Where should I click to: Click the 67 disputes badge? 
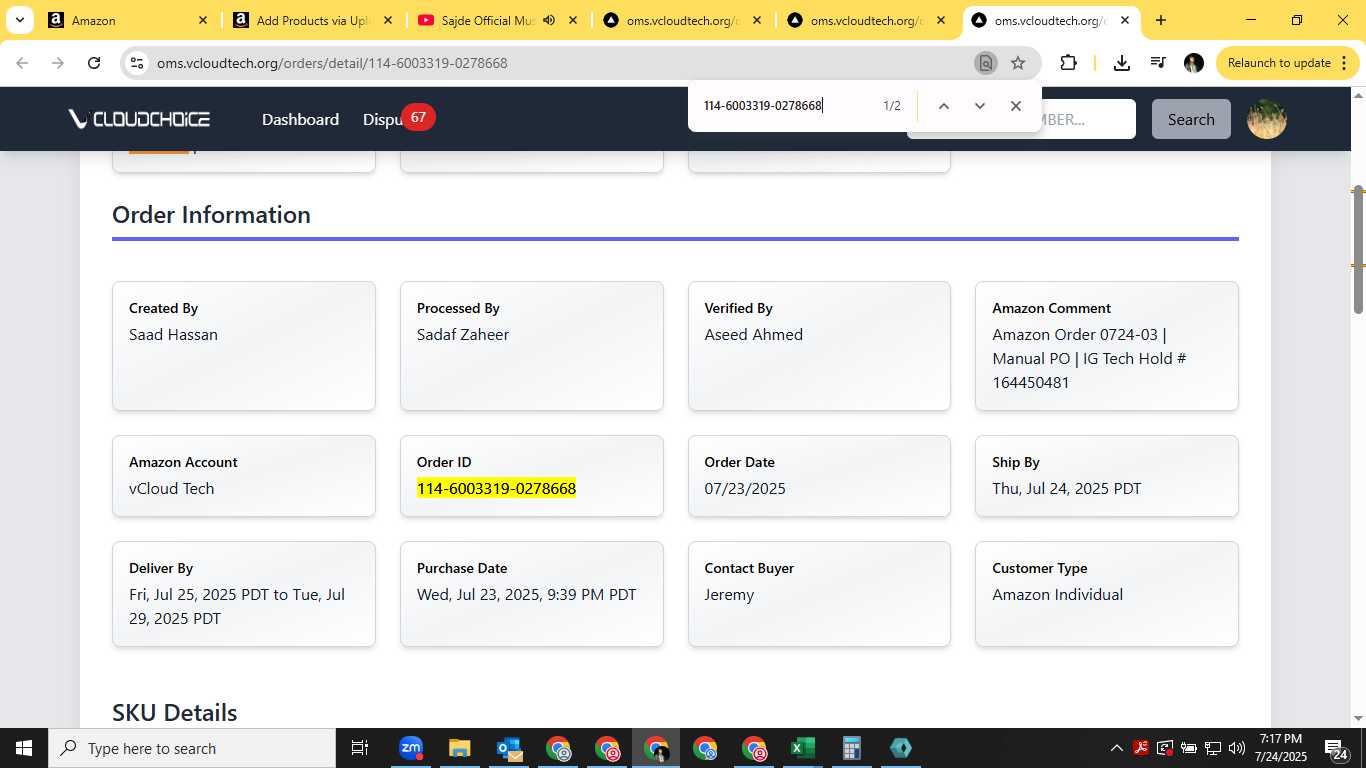coord(418,117)
